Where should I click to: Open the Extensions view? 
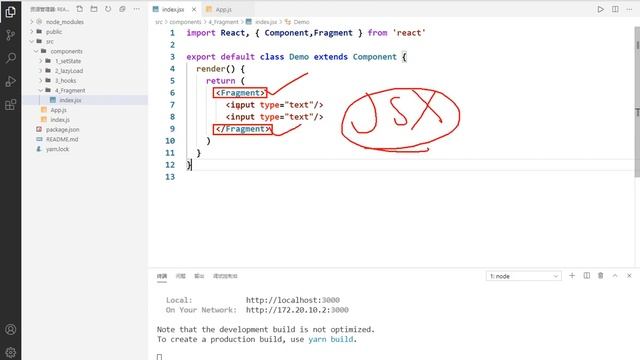point(11,104)
